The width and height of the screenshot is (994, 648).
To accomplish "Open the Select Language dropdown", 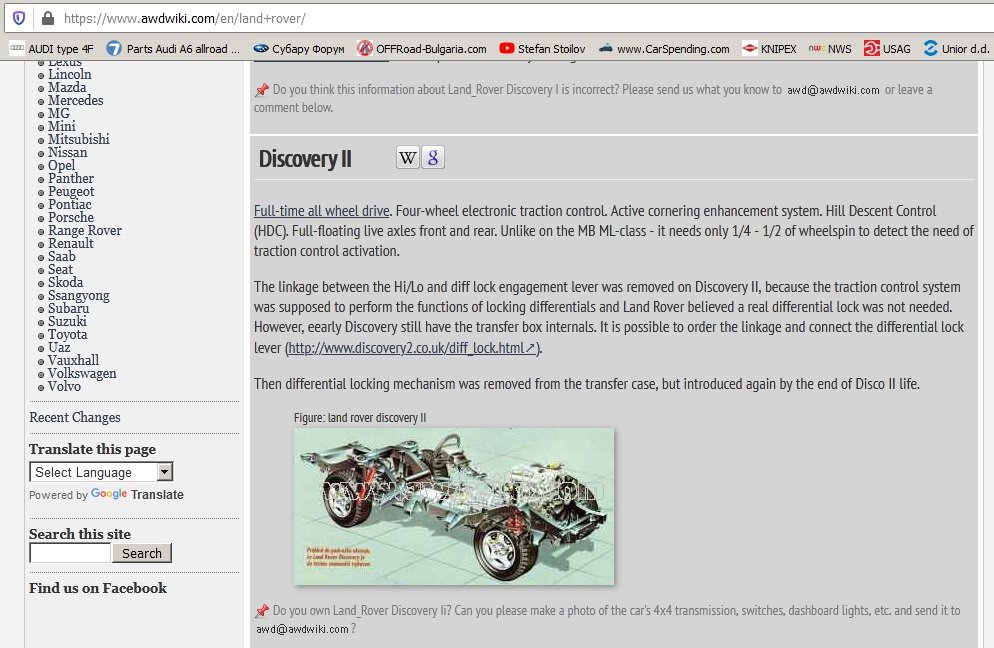I will coord(101,472).
